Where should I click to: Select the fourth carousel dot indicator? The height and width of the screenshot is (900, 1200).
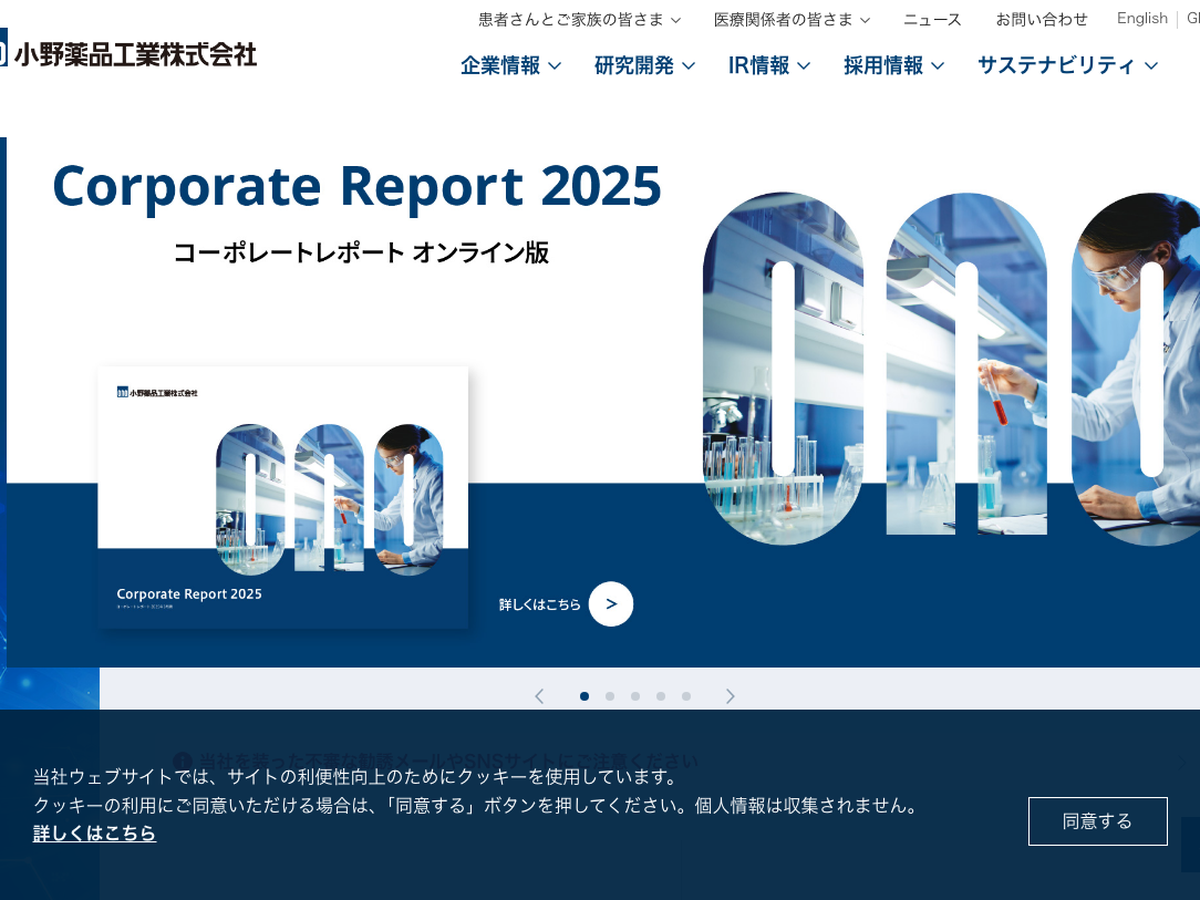click(661, 696)
